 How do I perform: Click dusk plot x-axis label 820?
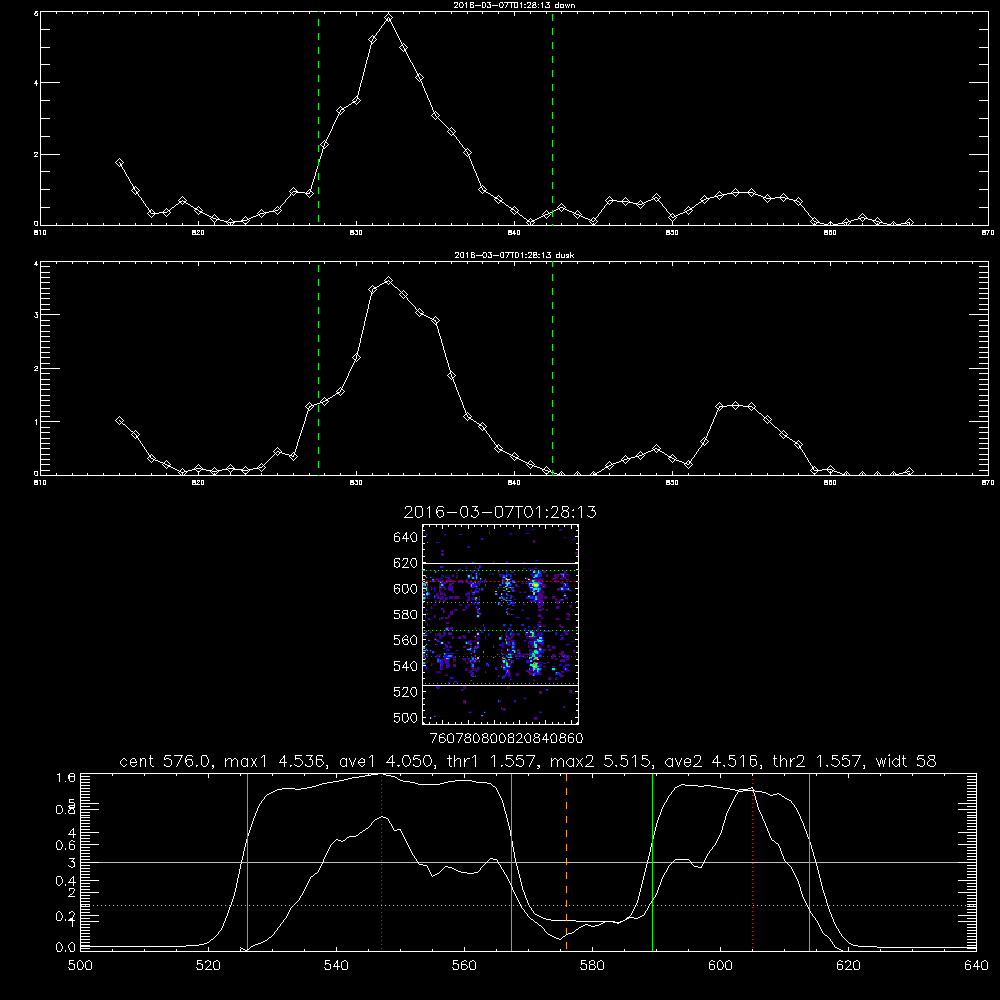[x=198, y=483]
